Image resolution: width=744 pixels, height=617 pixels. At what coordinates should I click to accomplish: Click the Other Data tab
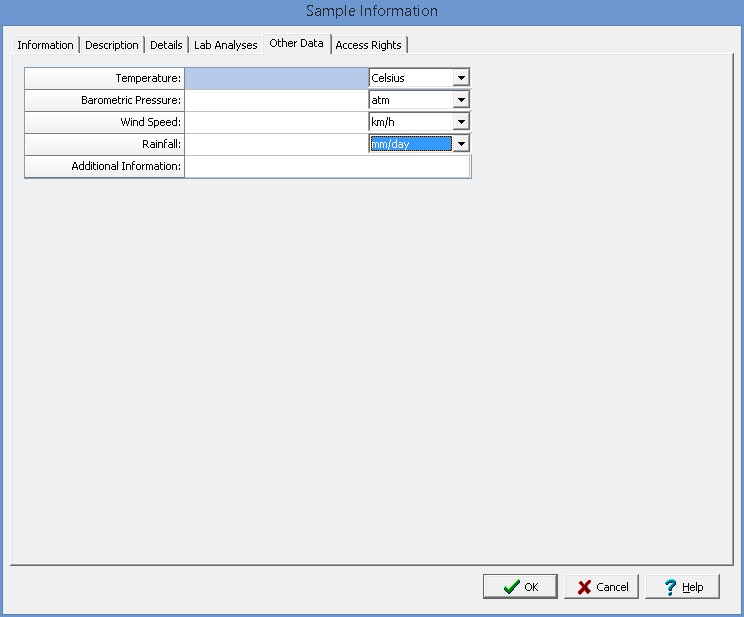296,44
